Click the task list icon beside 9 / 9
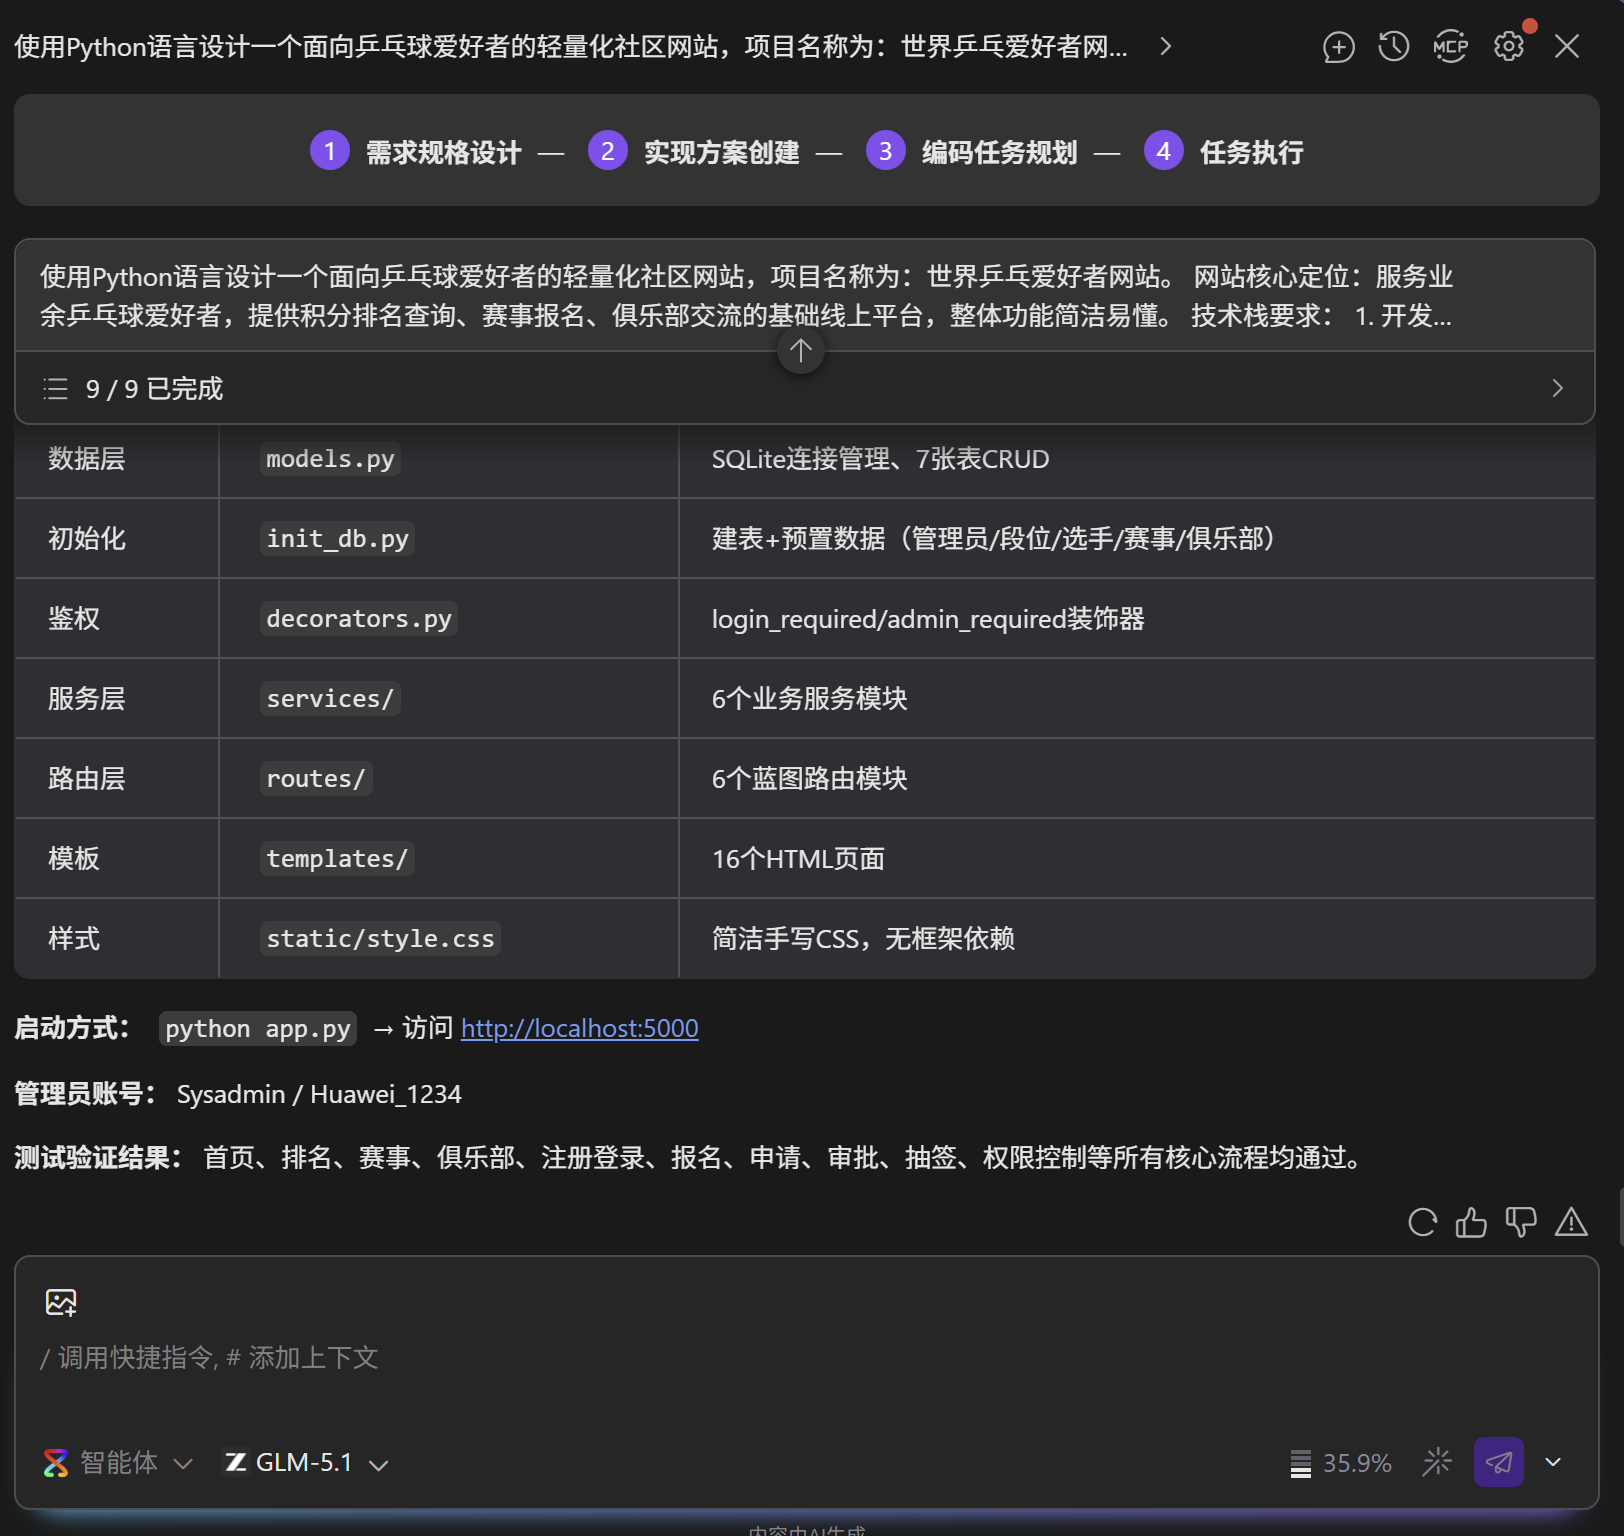Screen dimensions: 1624x1536 (56, 388)
